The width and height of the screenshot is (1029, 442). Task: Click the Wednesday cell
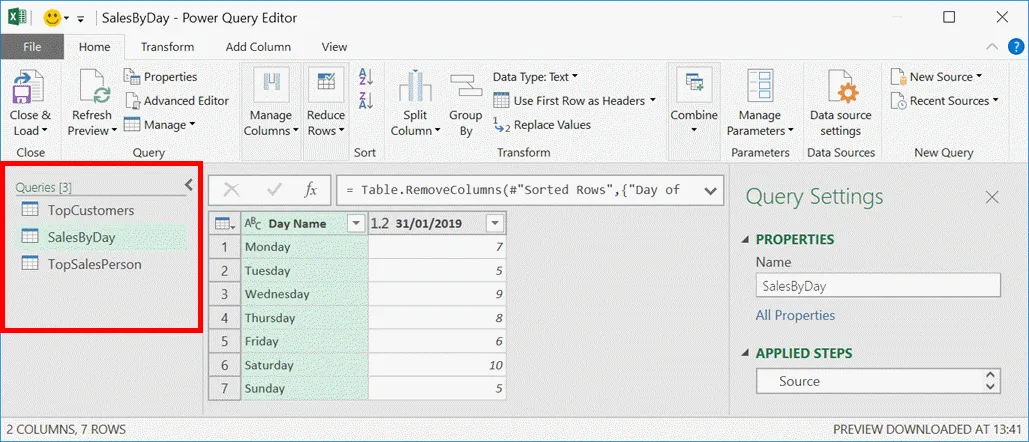tap(304, 294)
